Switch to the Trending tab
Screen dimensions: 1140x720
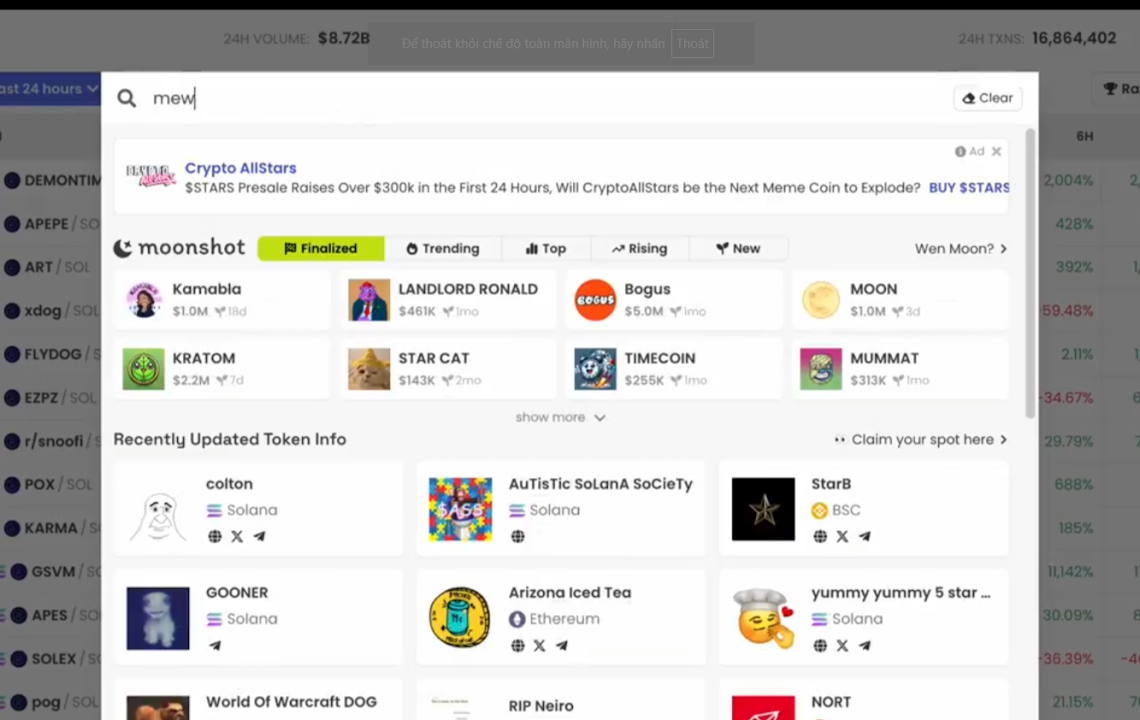coord(443,249)
